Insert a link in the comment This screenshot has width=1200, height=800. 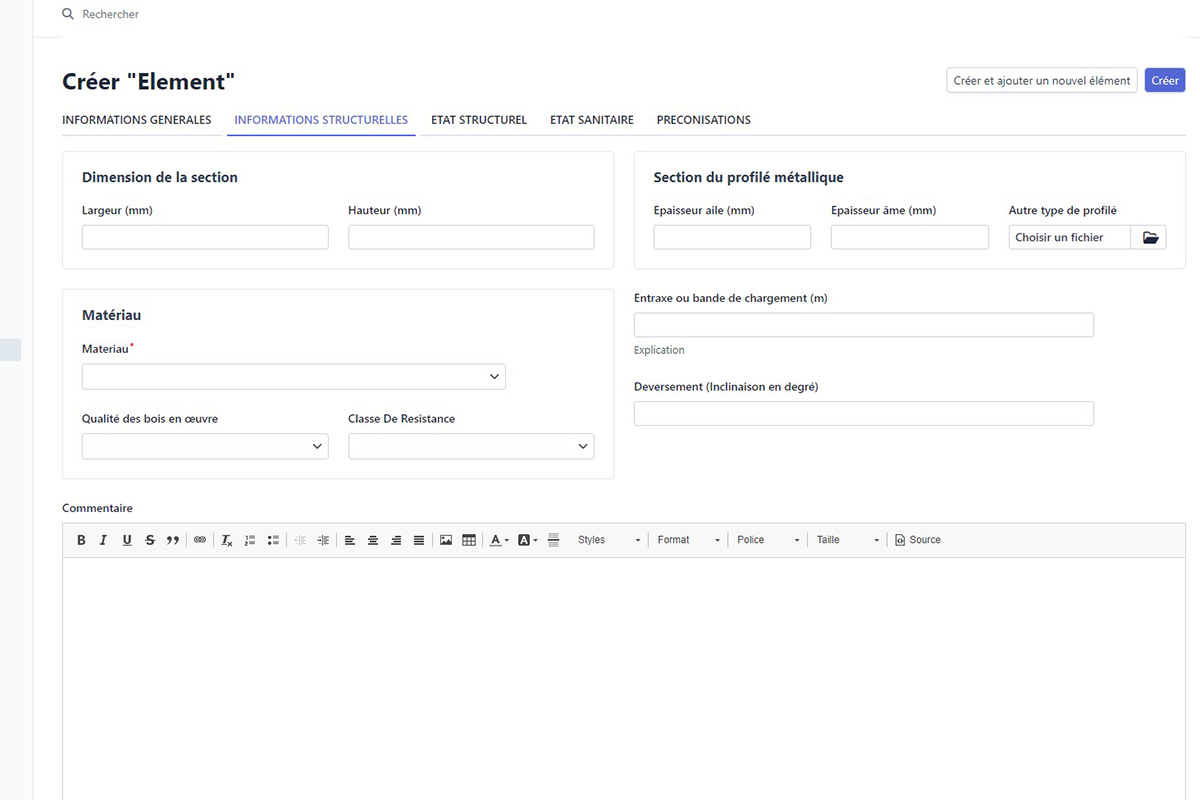tap(200, 540)
